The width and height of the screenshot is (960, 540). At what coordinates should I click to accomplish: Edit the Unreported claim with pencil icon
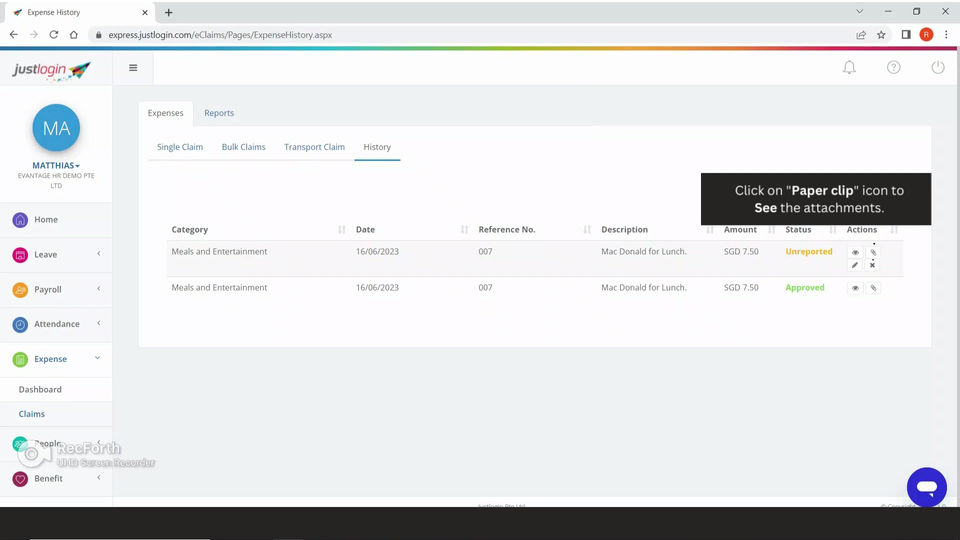tap(855, 265)
